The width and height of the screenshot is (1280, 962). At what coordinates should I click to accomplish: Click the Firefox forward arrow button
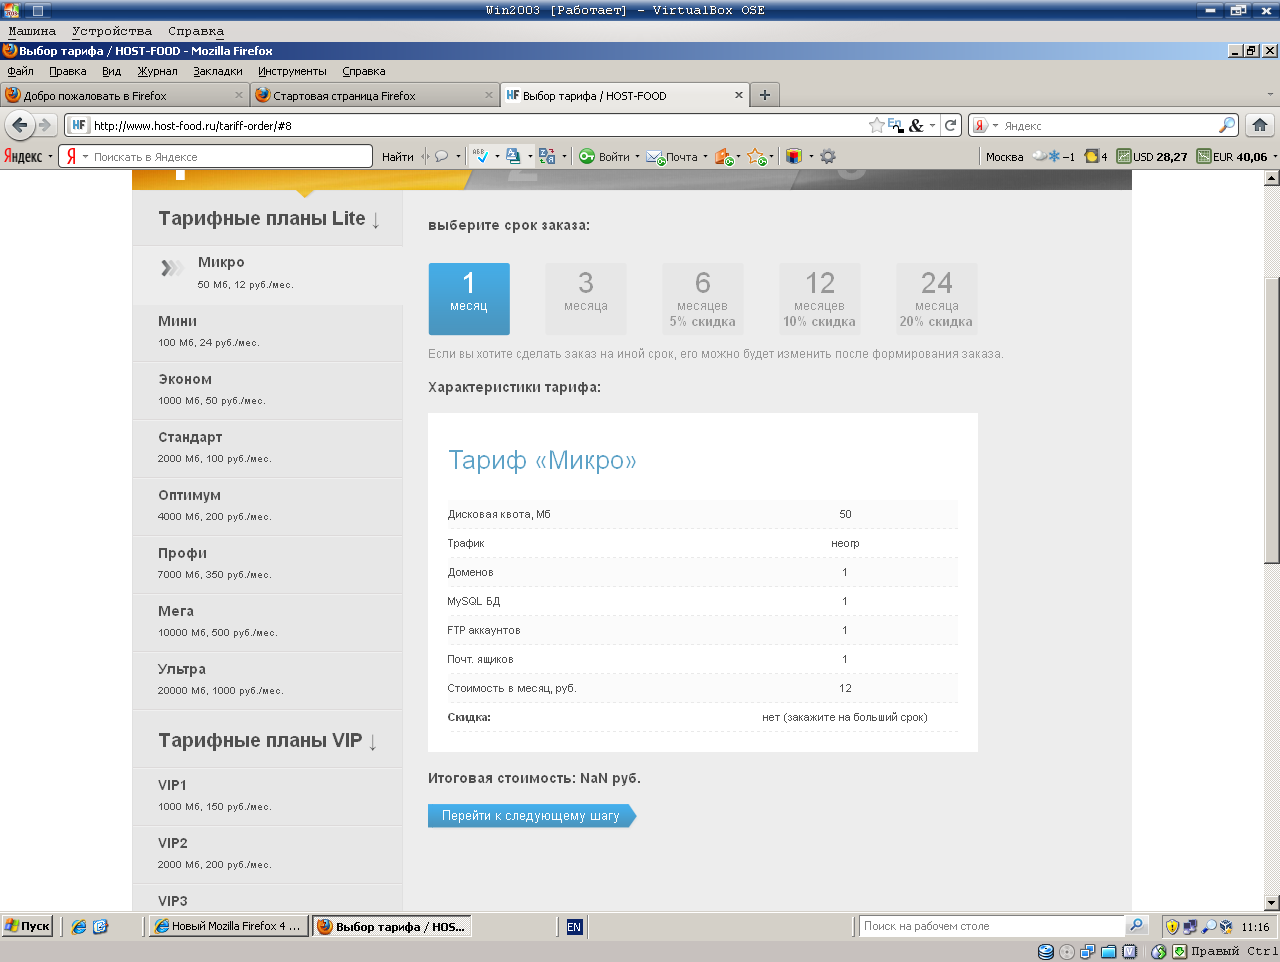pos(44,125)
